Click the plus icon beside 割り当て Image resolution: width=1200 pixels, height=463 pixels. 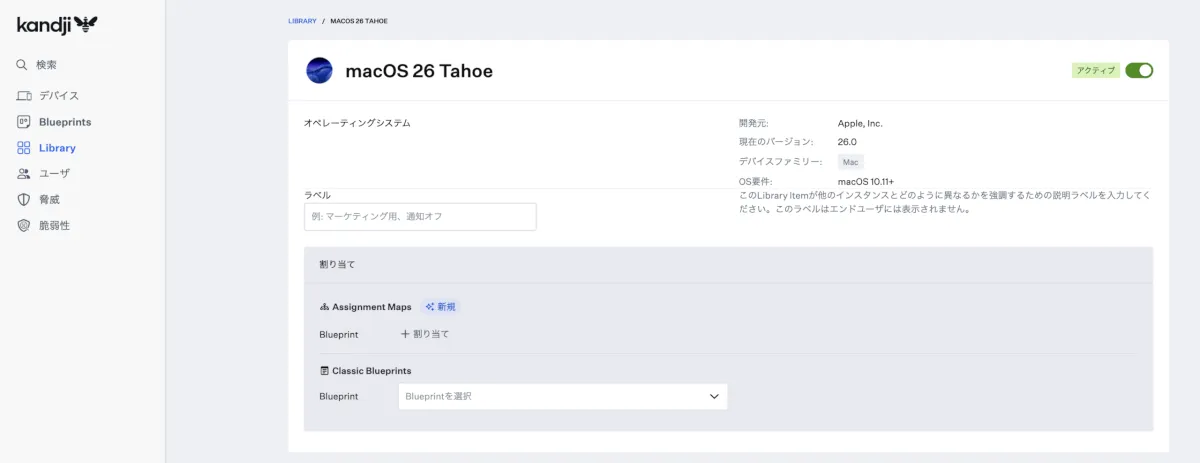(x=405, y=334)
